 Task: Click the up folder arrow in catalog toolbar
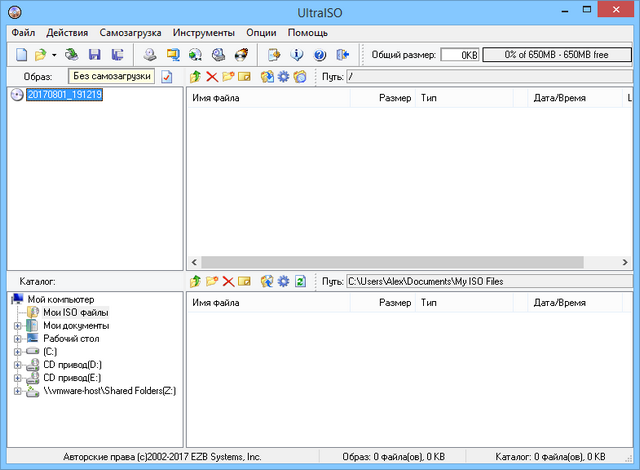[195, 282]
